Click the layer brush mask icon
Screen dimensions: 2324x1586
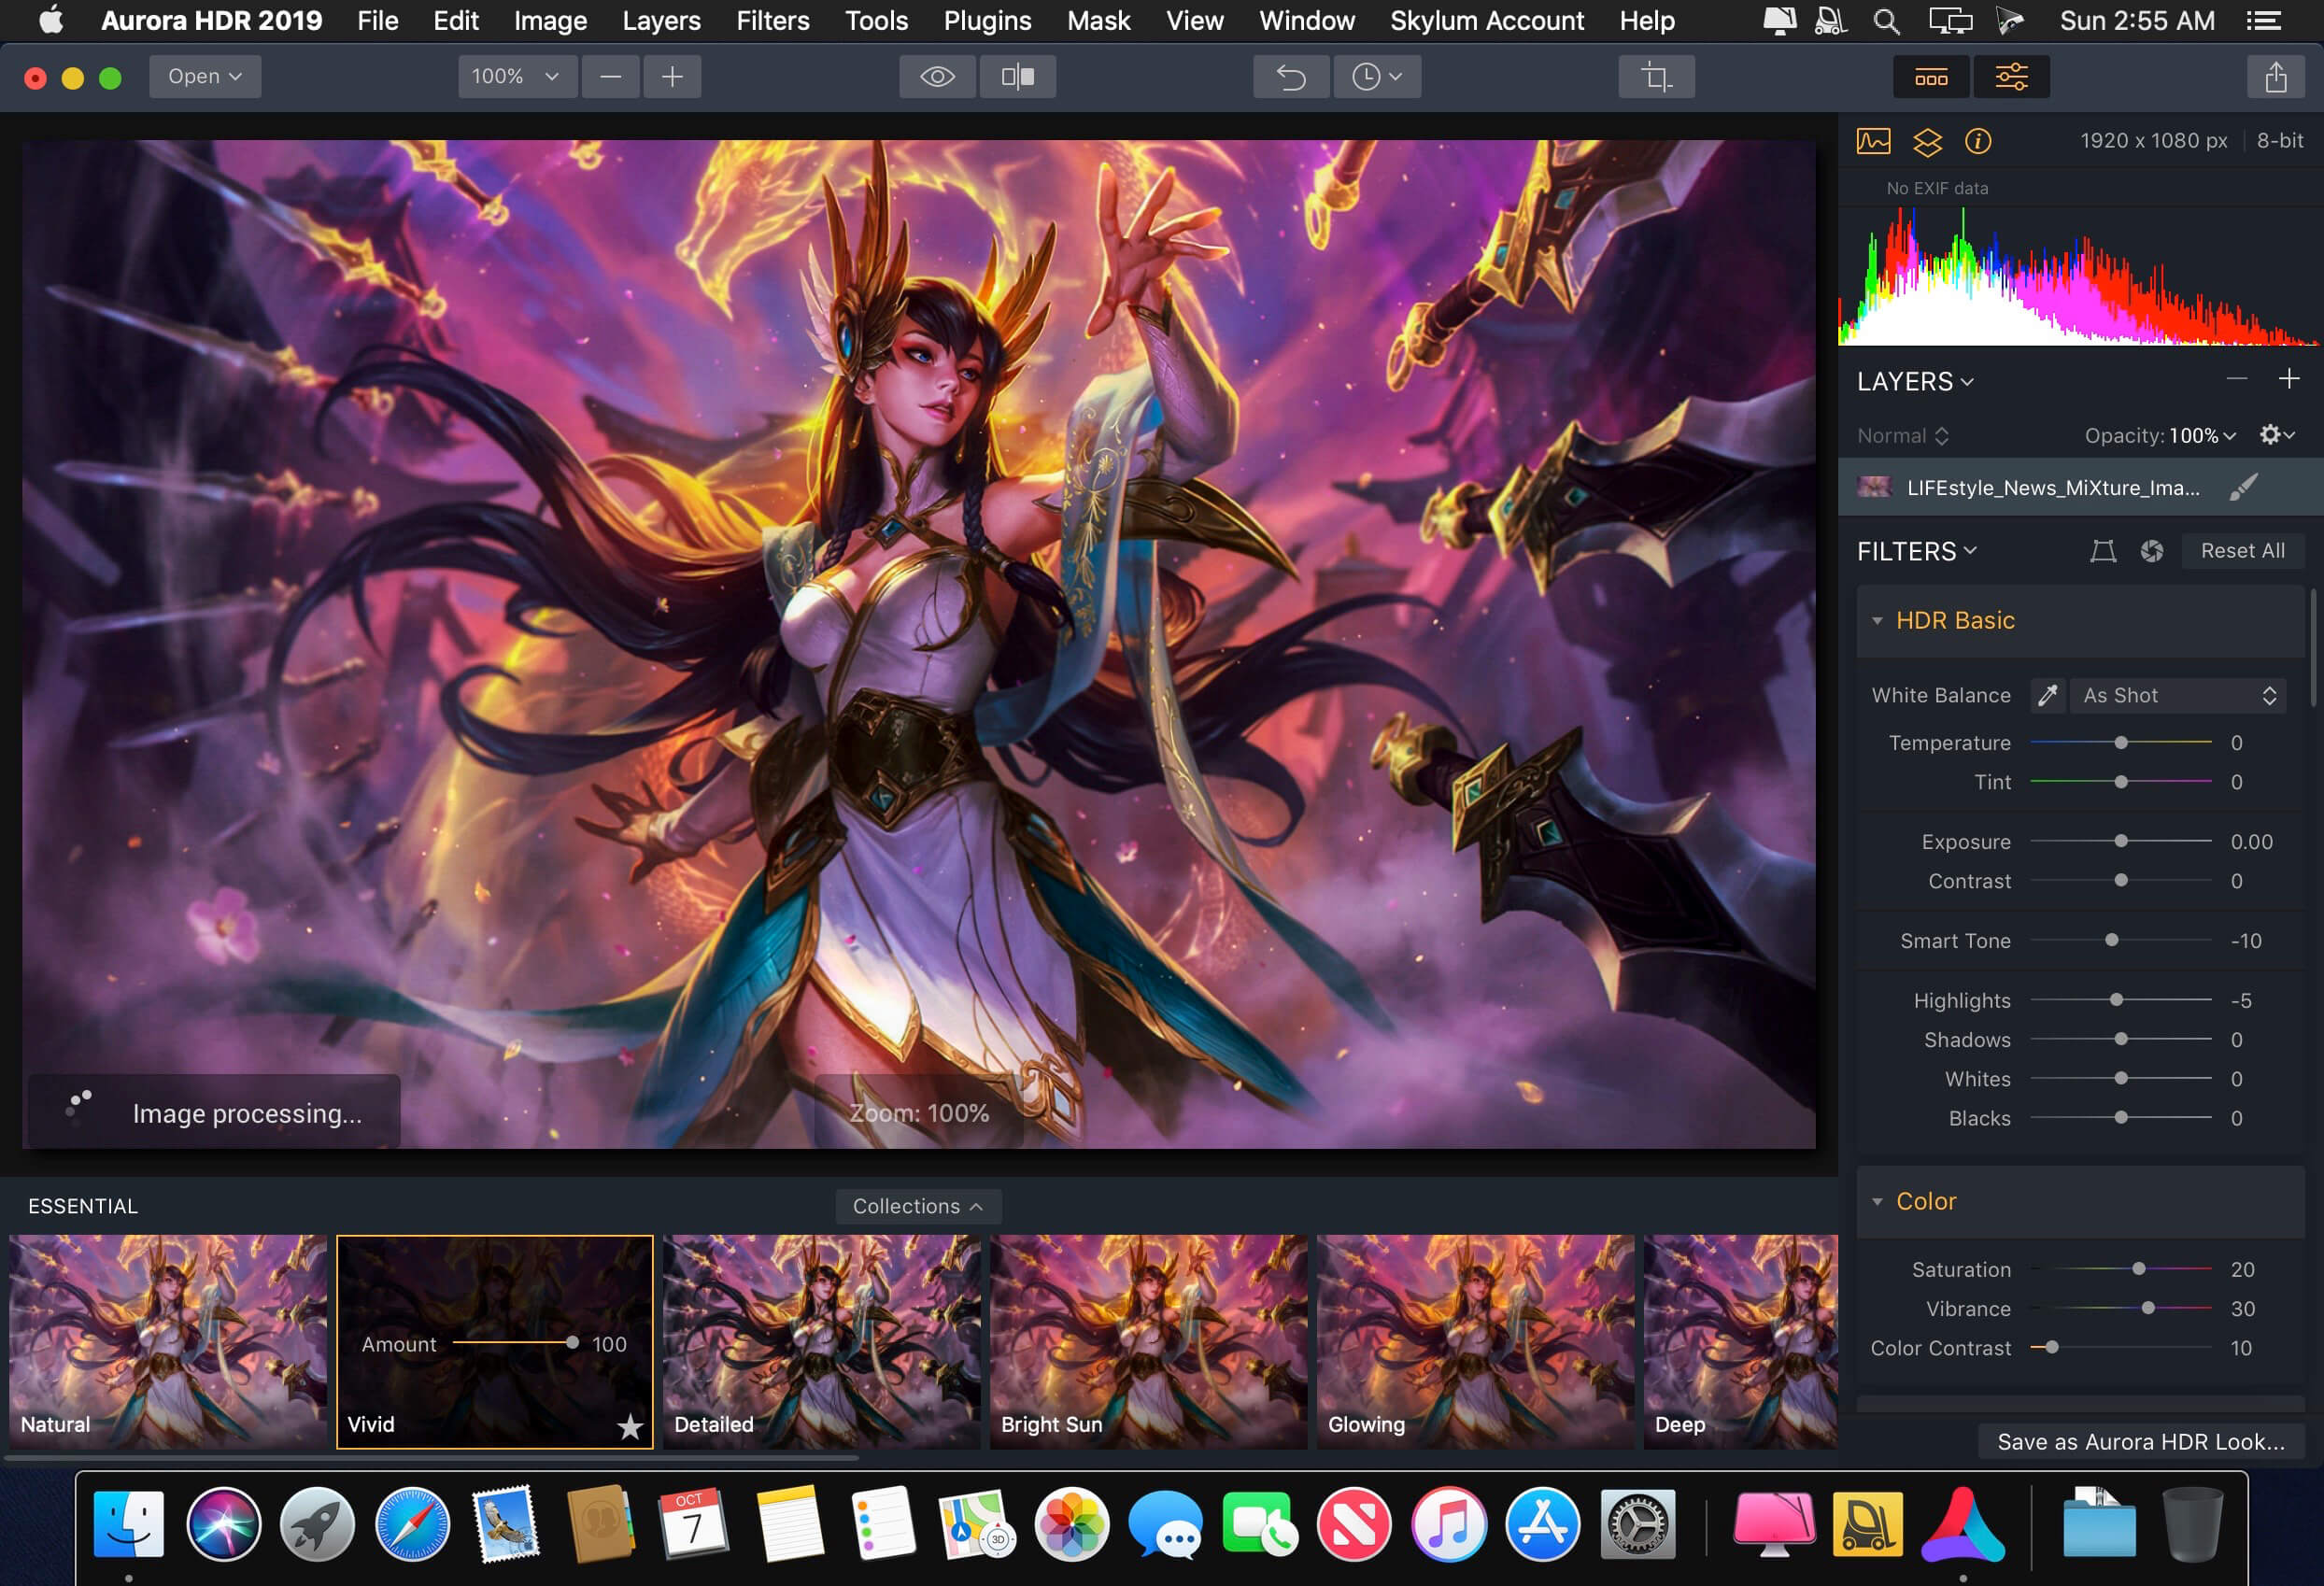pos(2243,487)
